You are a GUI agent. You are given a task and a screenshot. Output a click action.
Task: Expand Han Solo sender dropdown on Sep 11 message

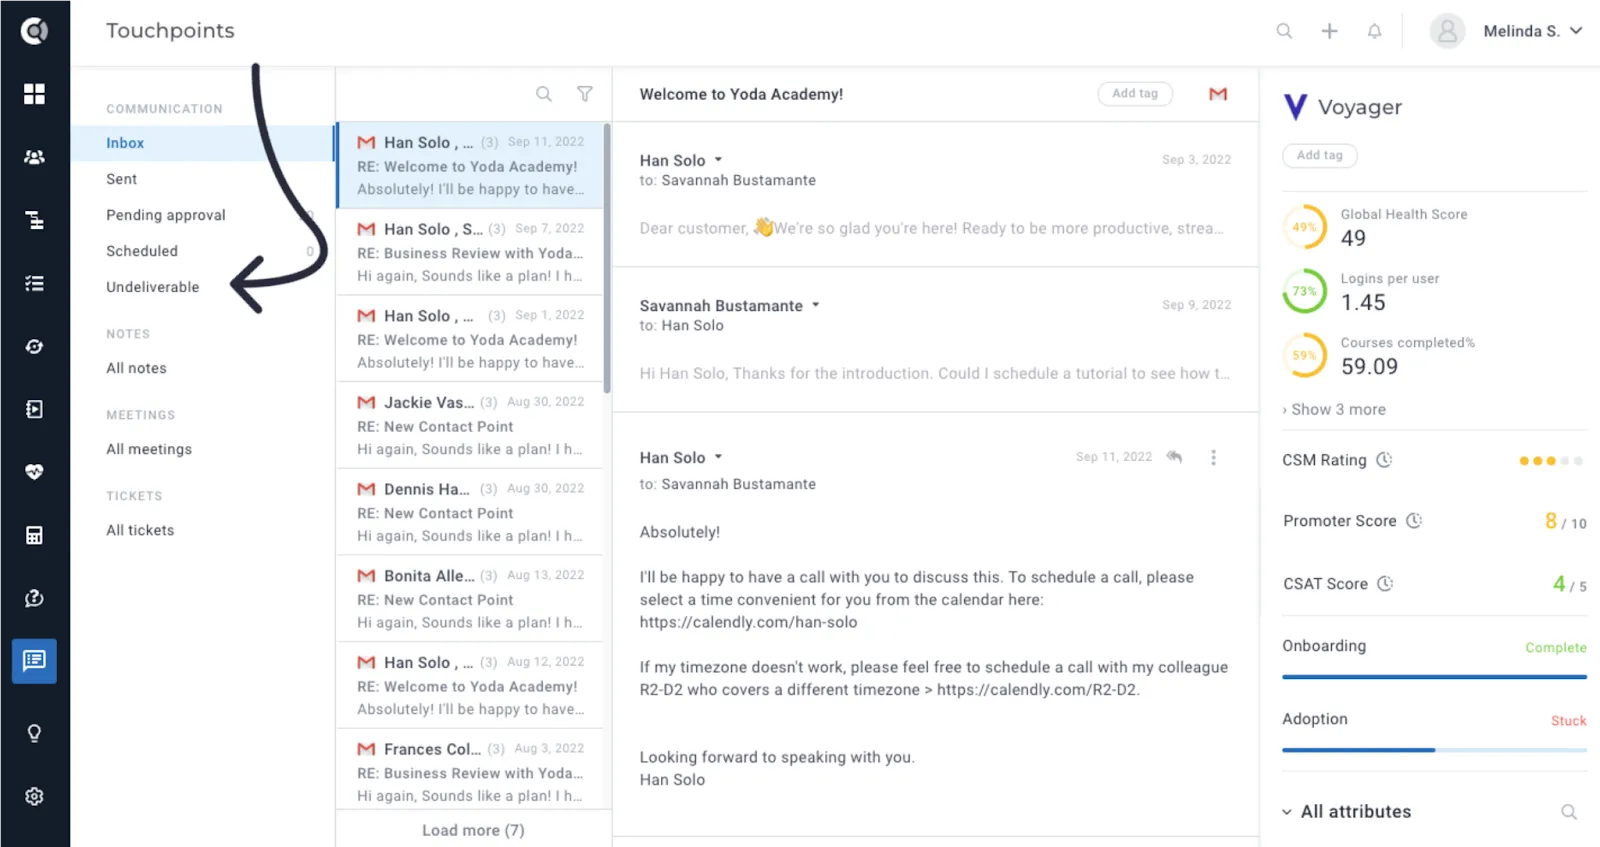[x=718, y=457]
